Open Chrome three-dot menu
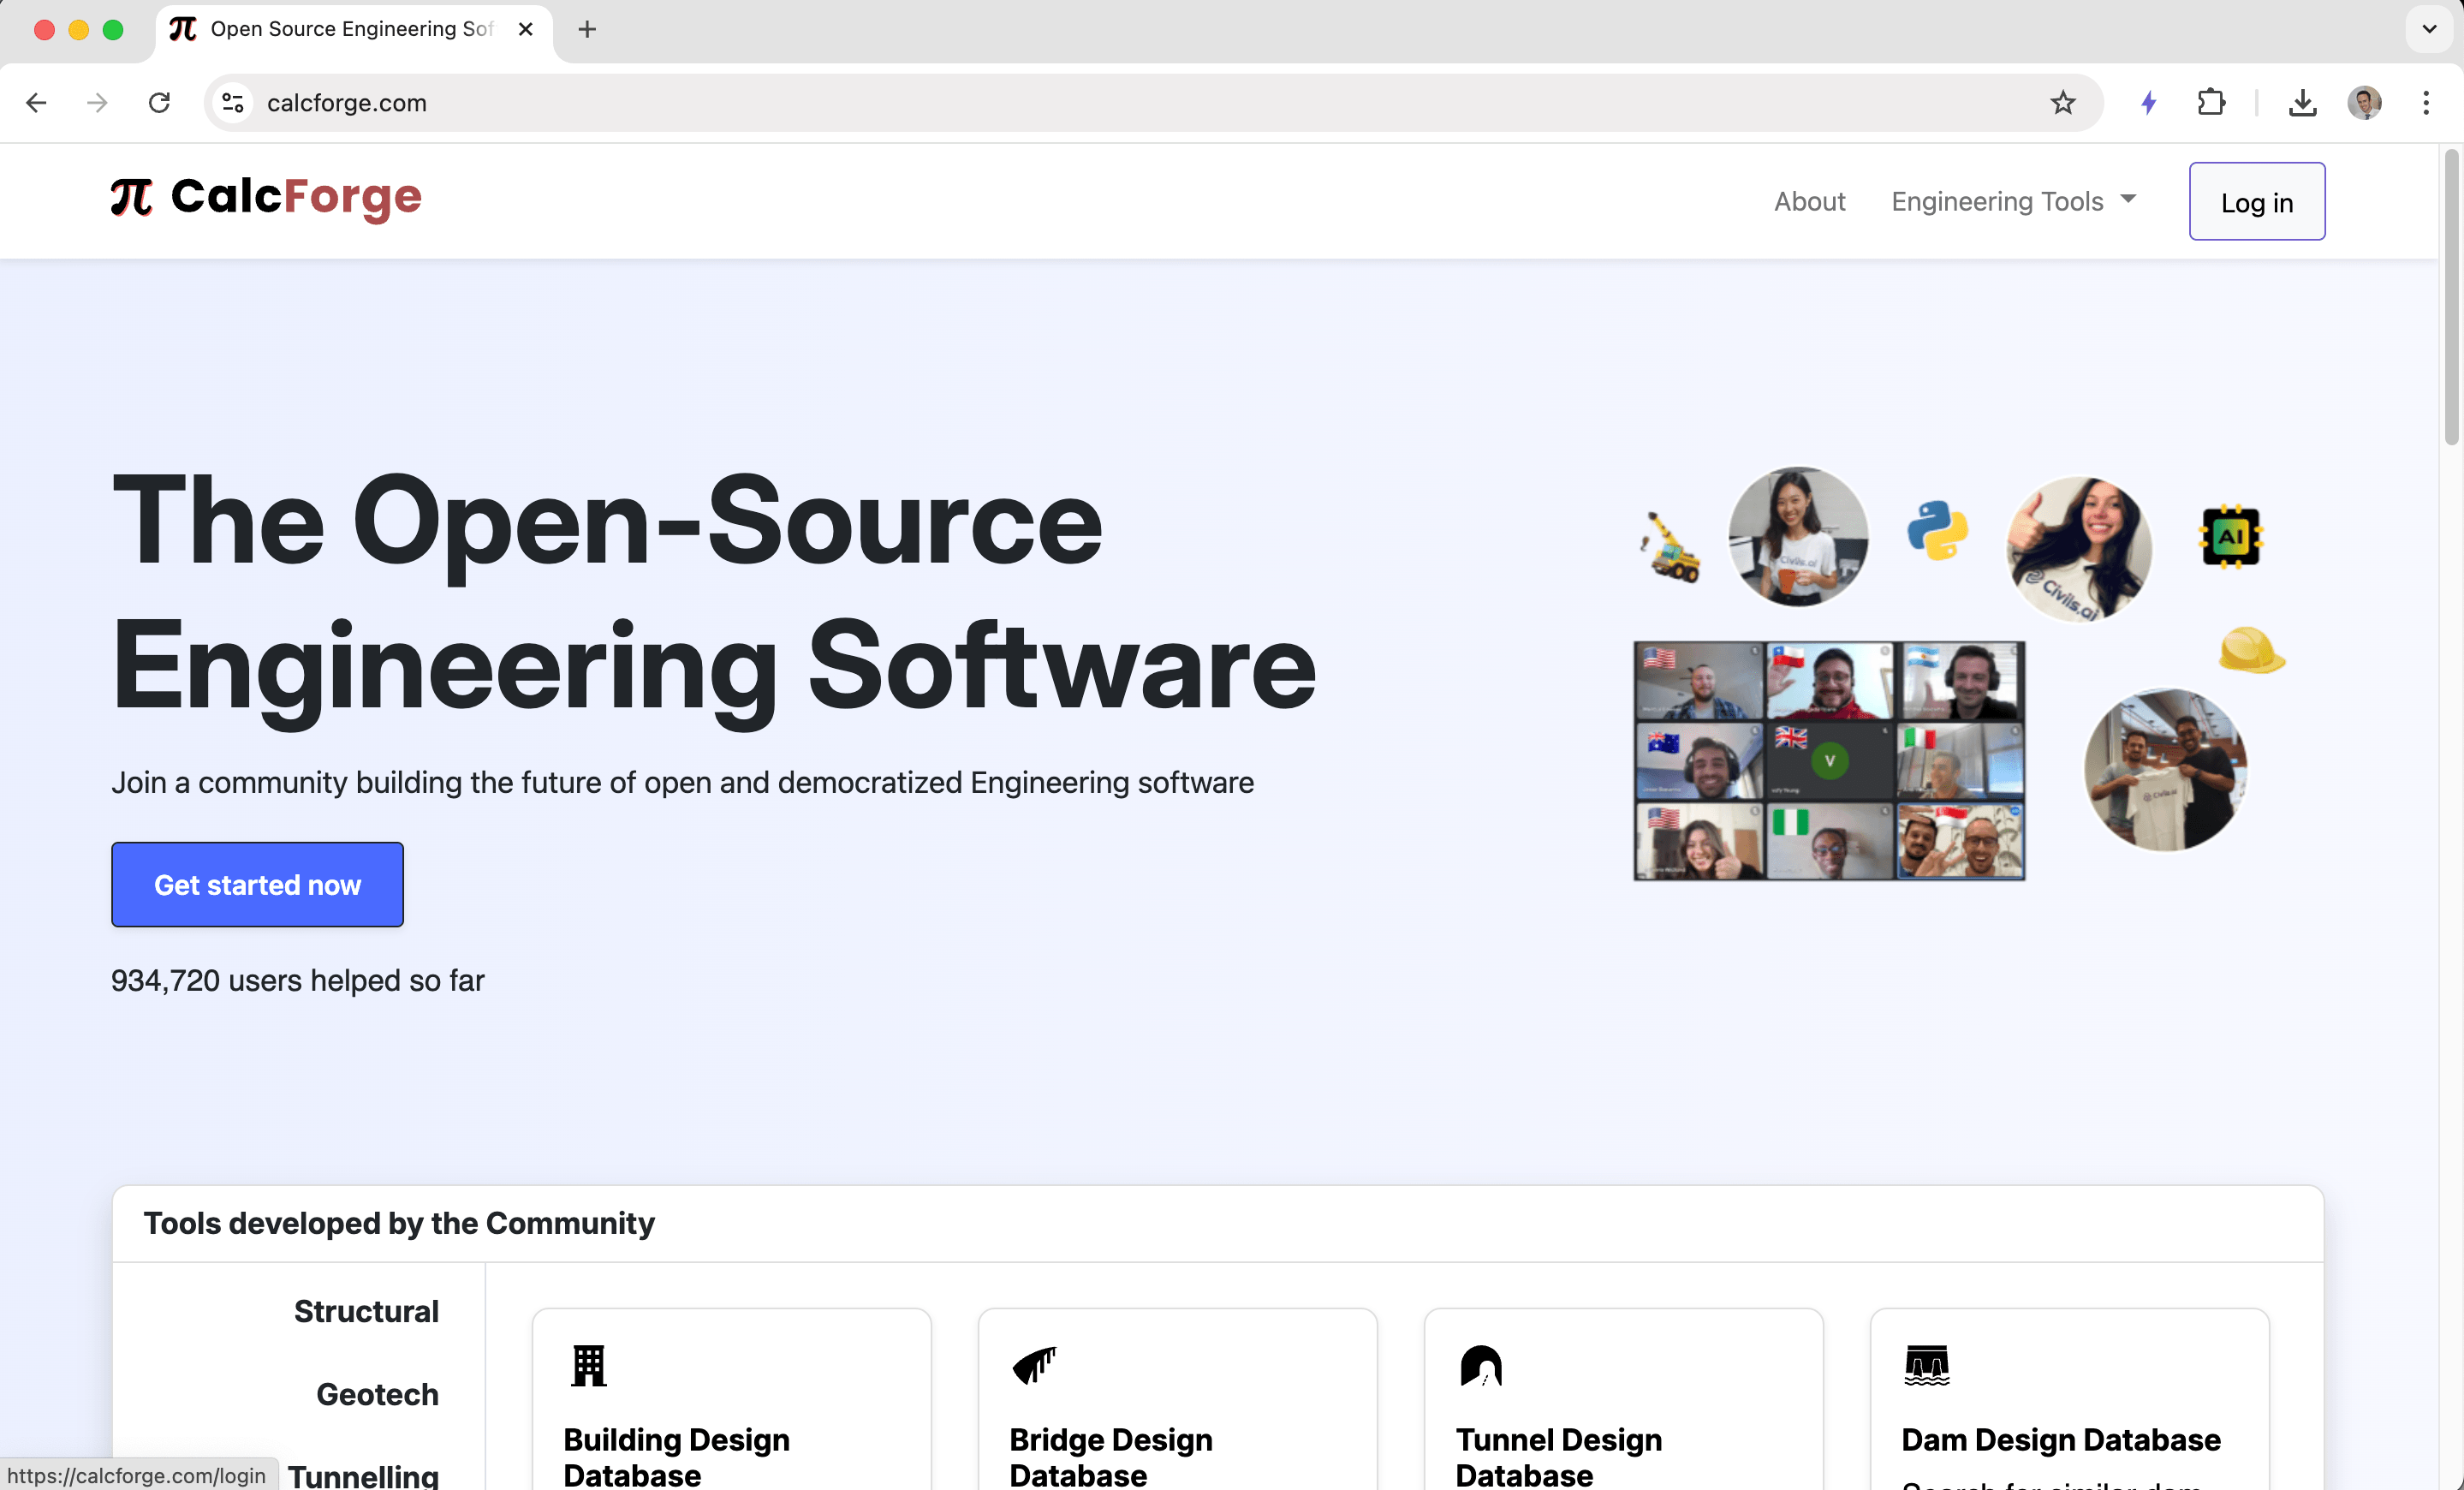 [x=2425, y=103]
